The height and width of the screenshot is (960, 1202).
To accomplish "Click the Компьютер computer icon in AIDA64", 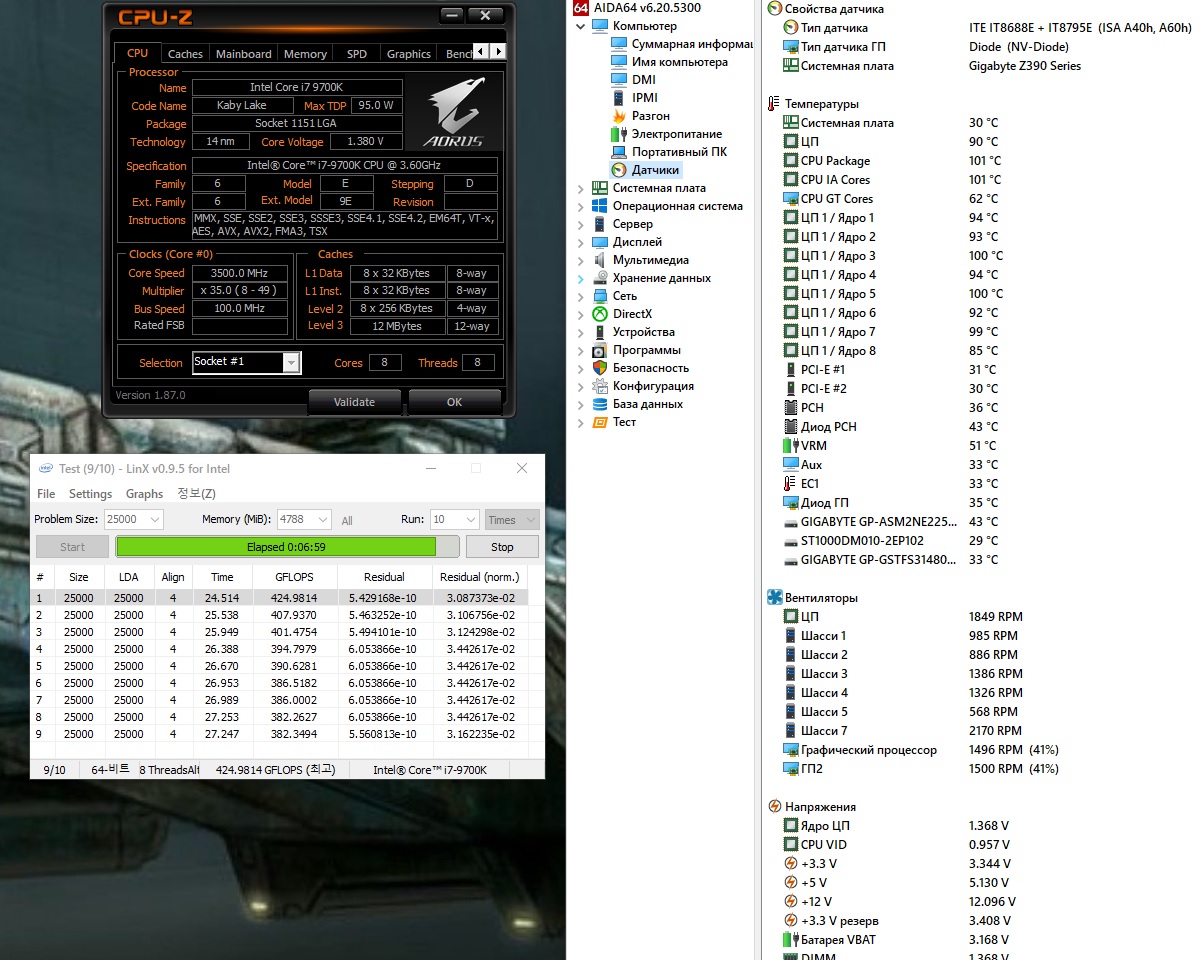I will [600, 26].
